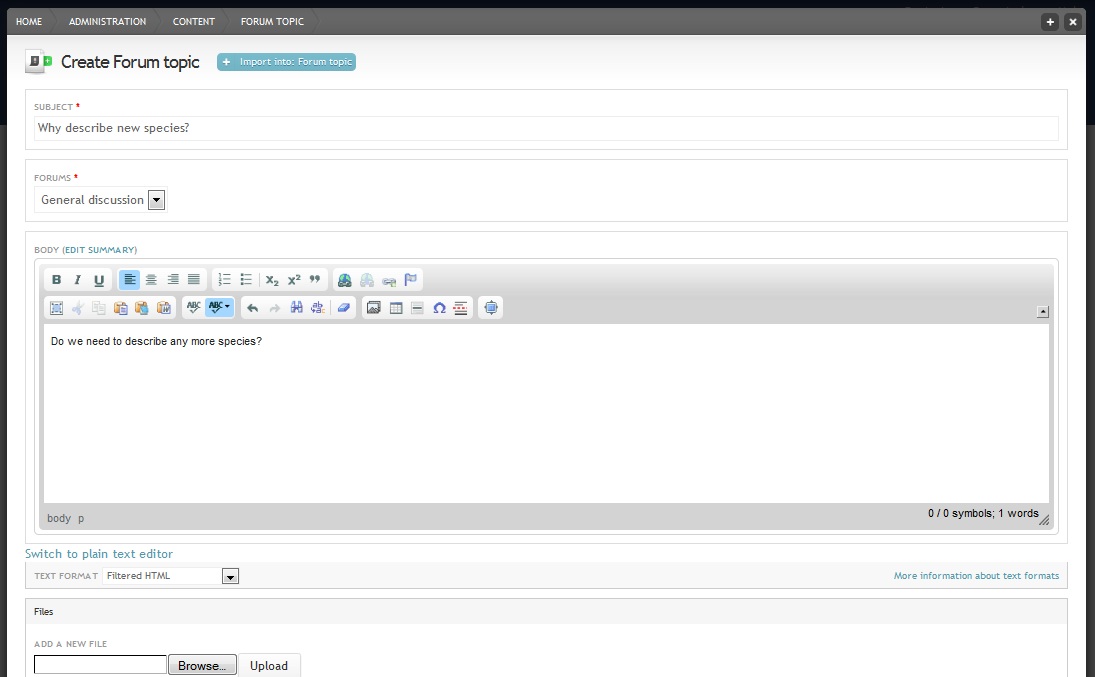Insert a block quote
1095x677 pixels.
(315, 279)
